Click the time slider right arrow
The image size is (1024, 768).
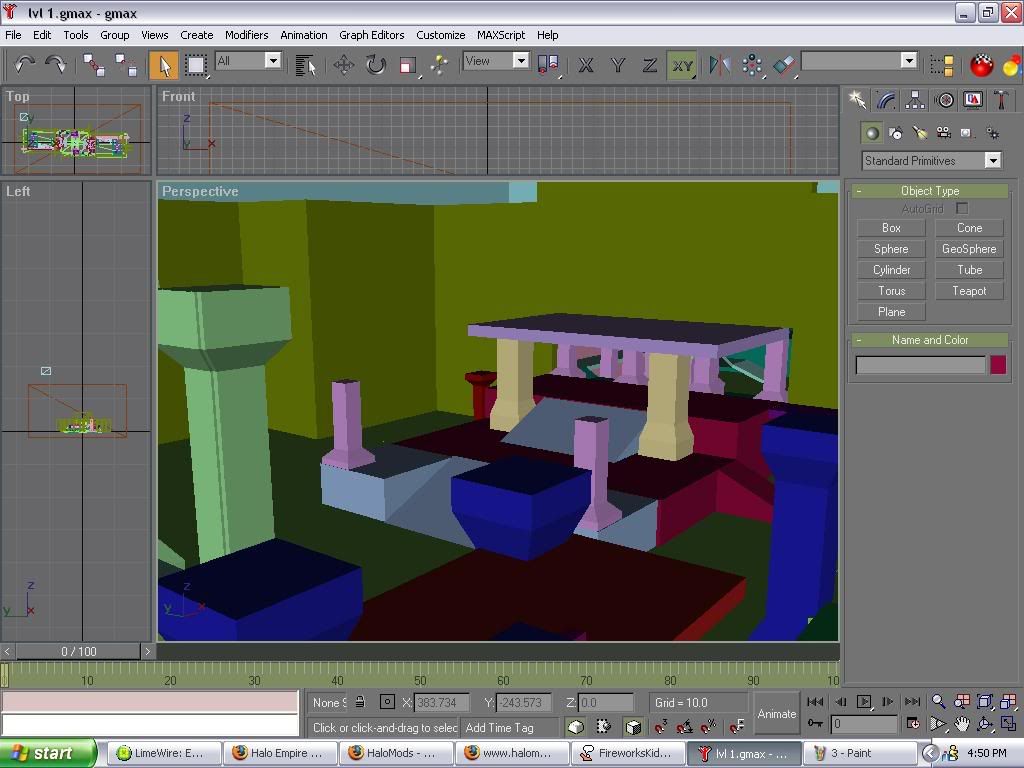[148, 651]
